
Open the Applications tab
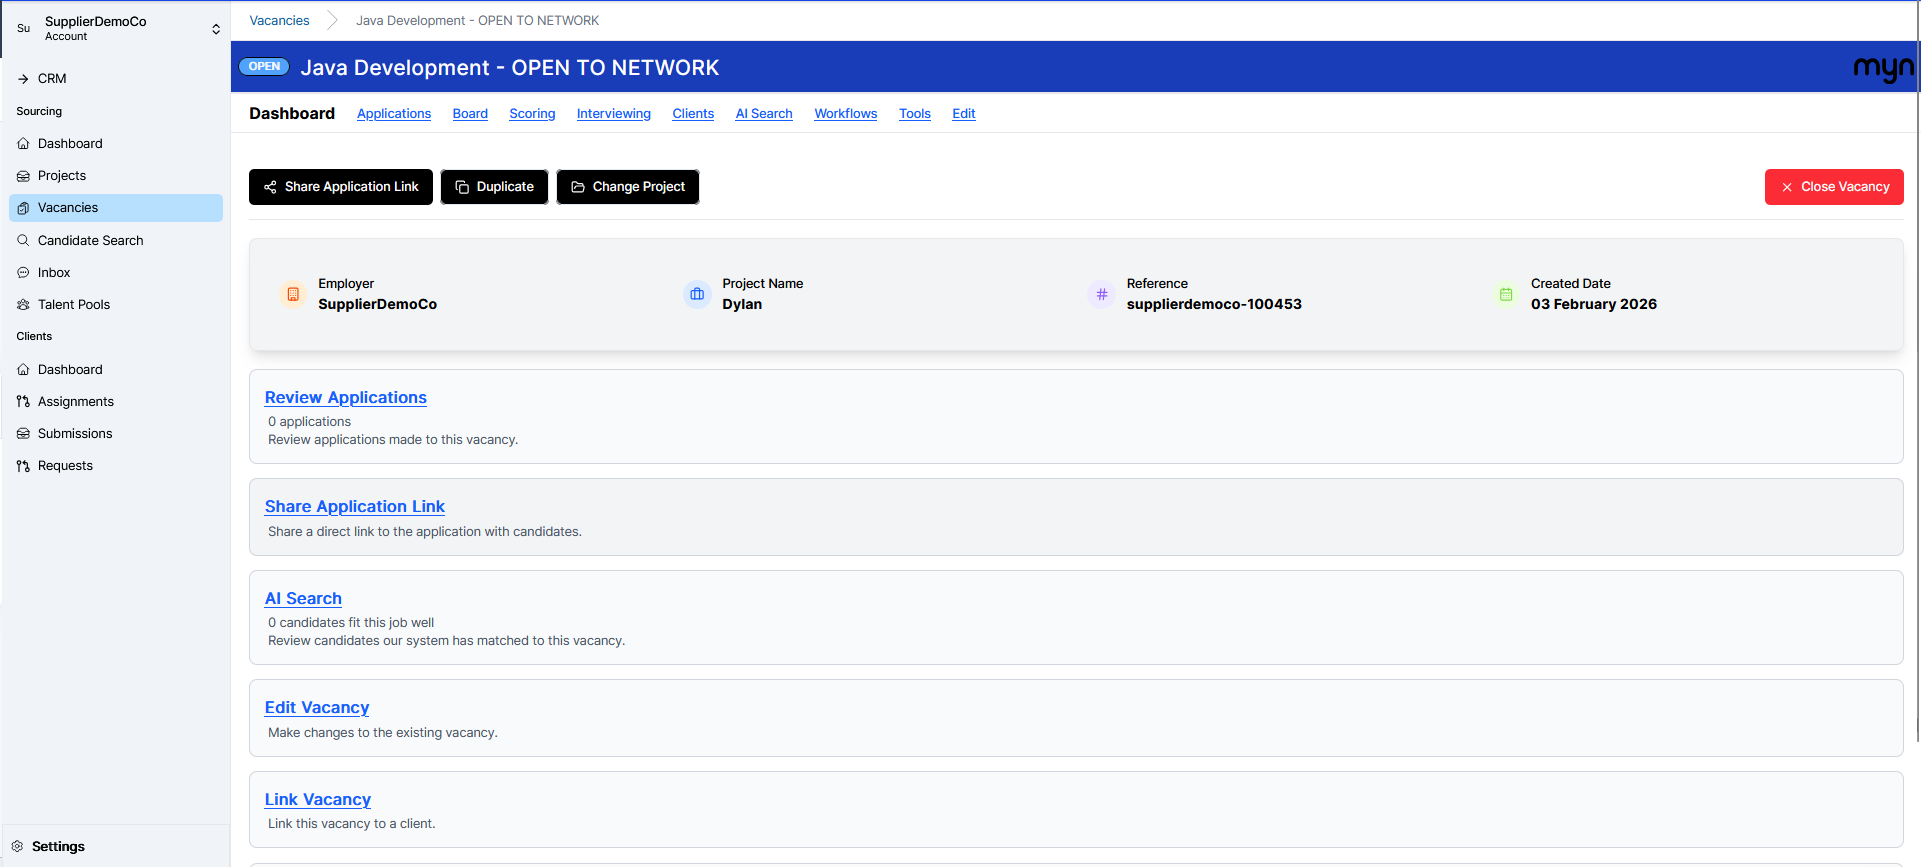coord(394,114)
